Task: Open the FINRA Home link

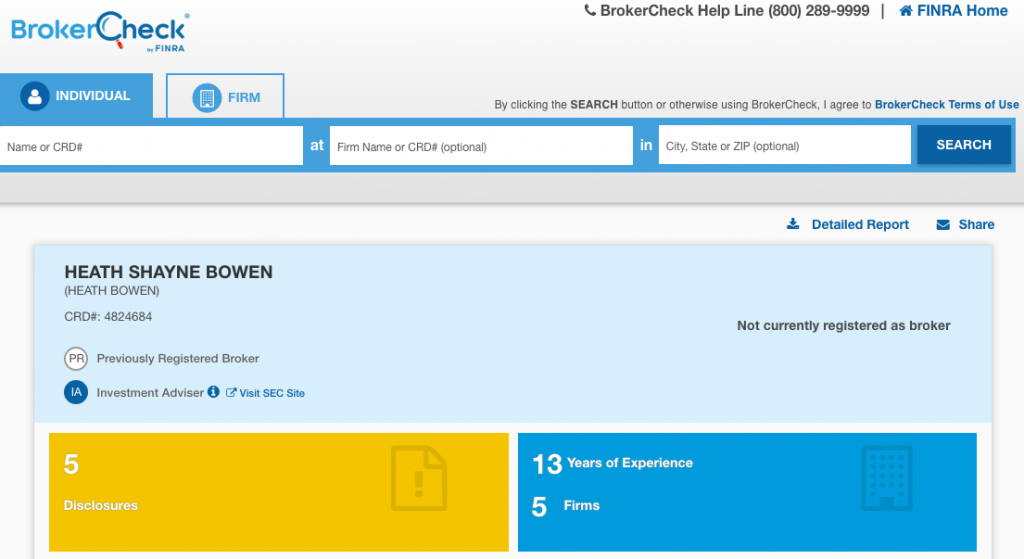Action: (962, 10)
